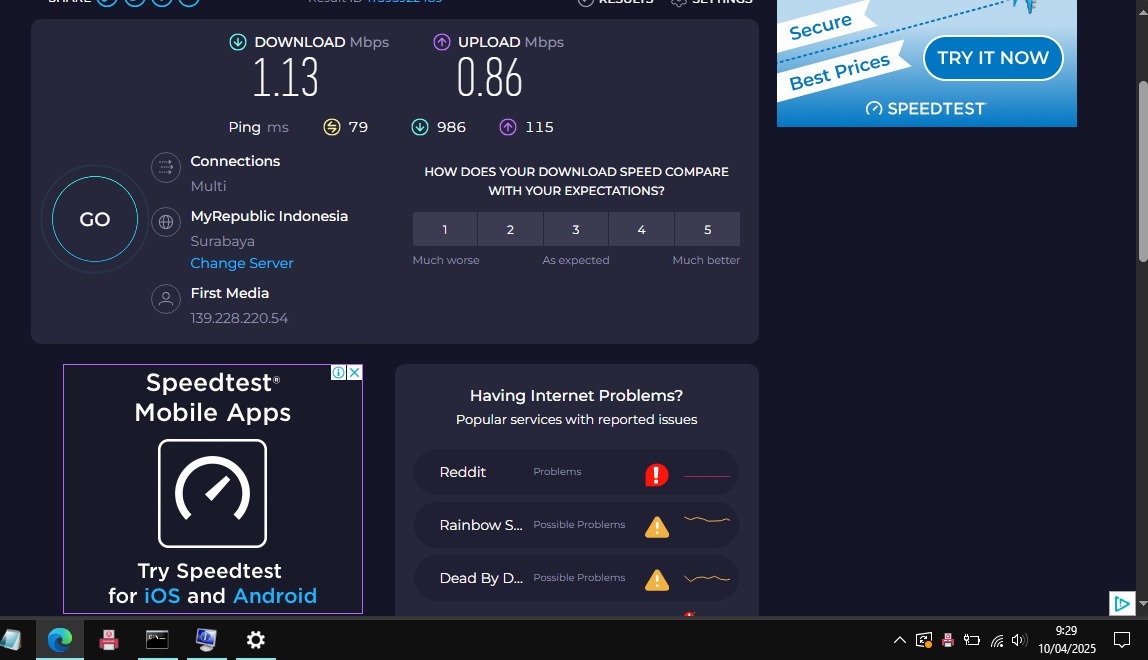Click the scrollbar down arrow
This screenshot has width=1148, height=660.
click(x=1143, y=604)
